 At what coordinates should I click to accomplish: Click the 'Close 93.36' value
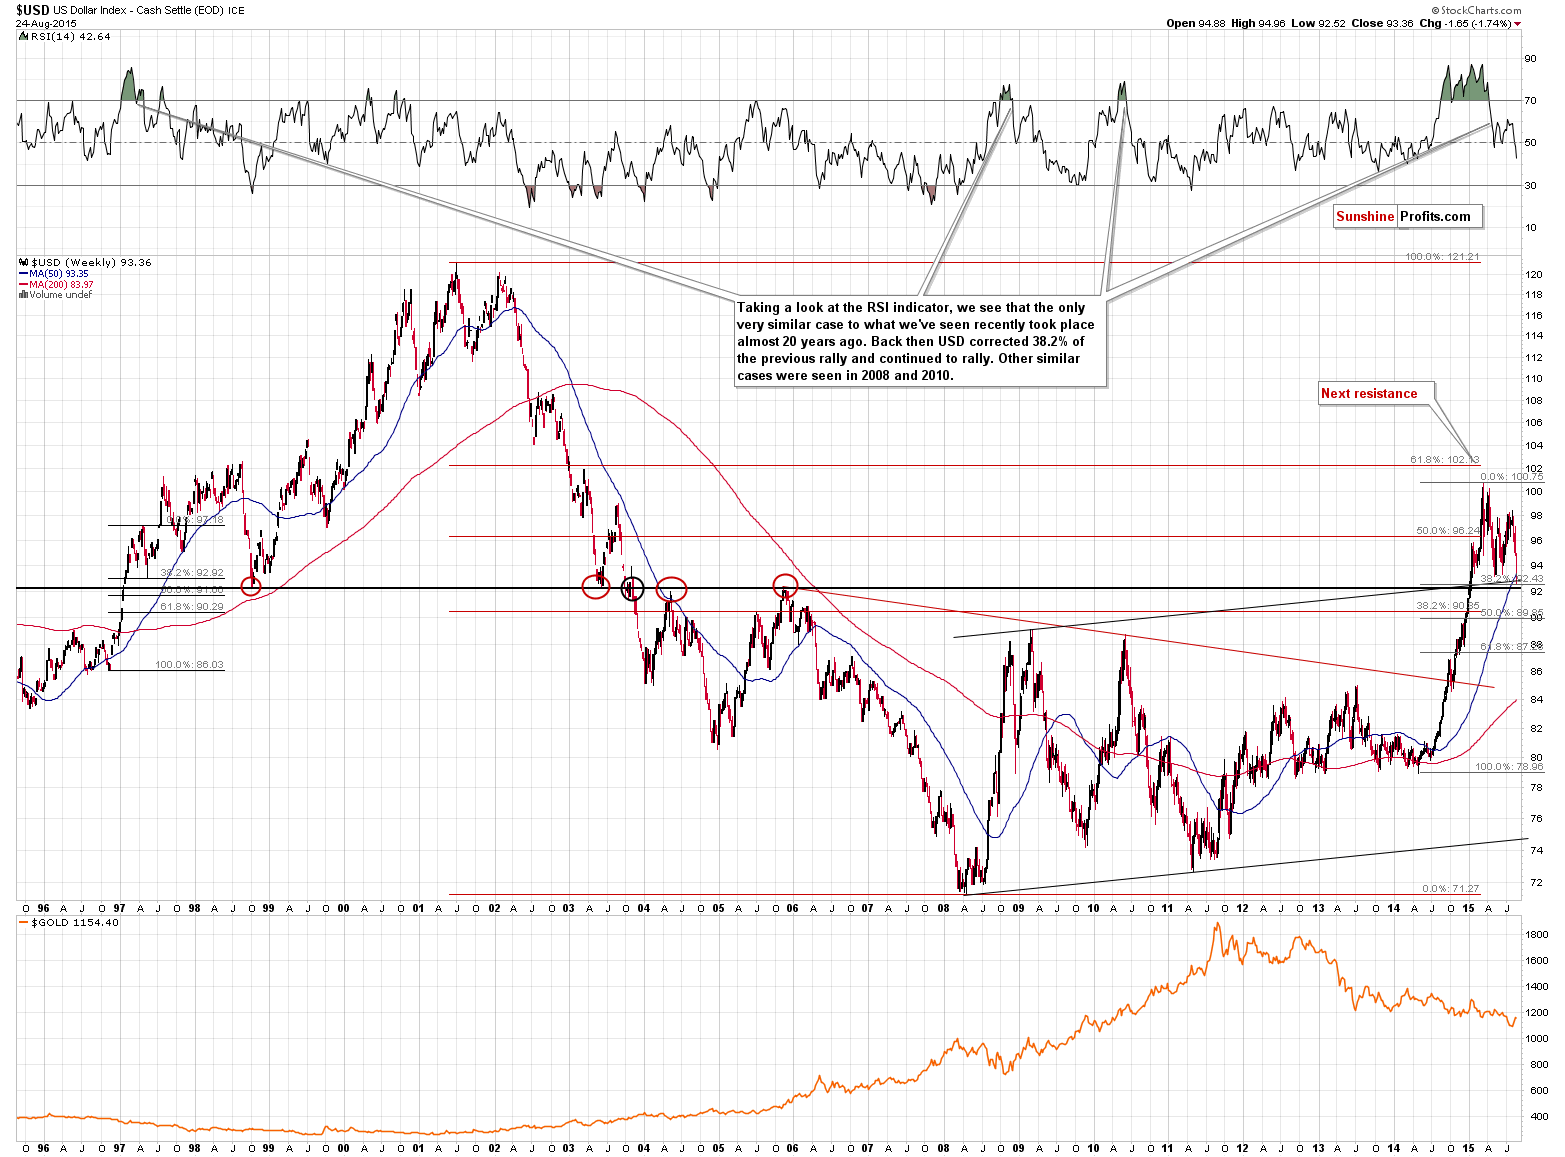click(1382, 23)
